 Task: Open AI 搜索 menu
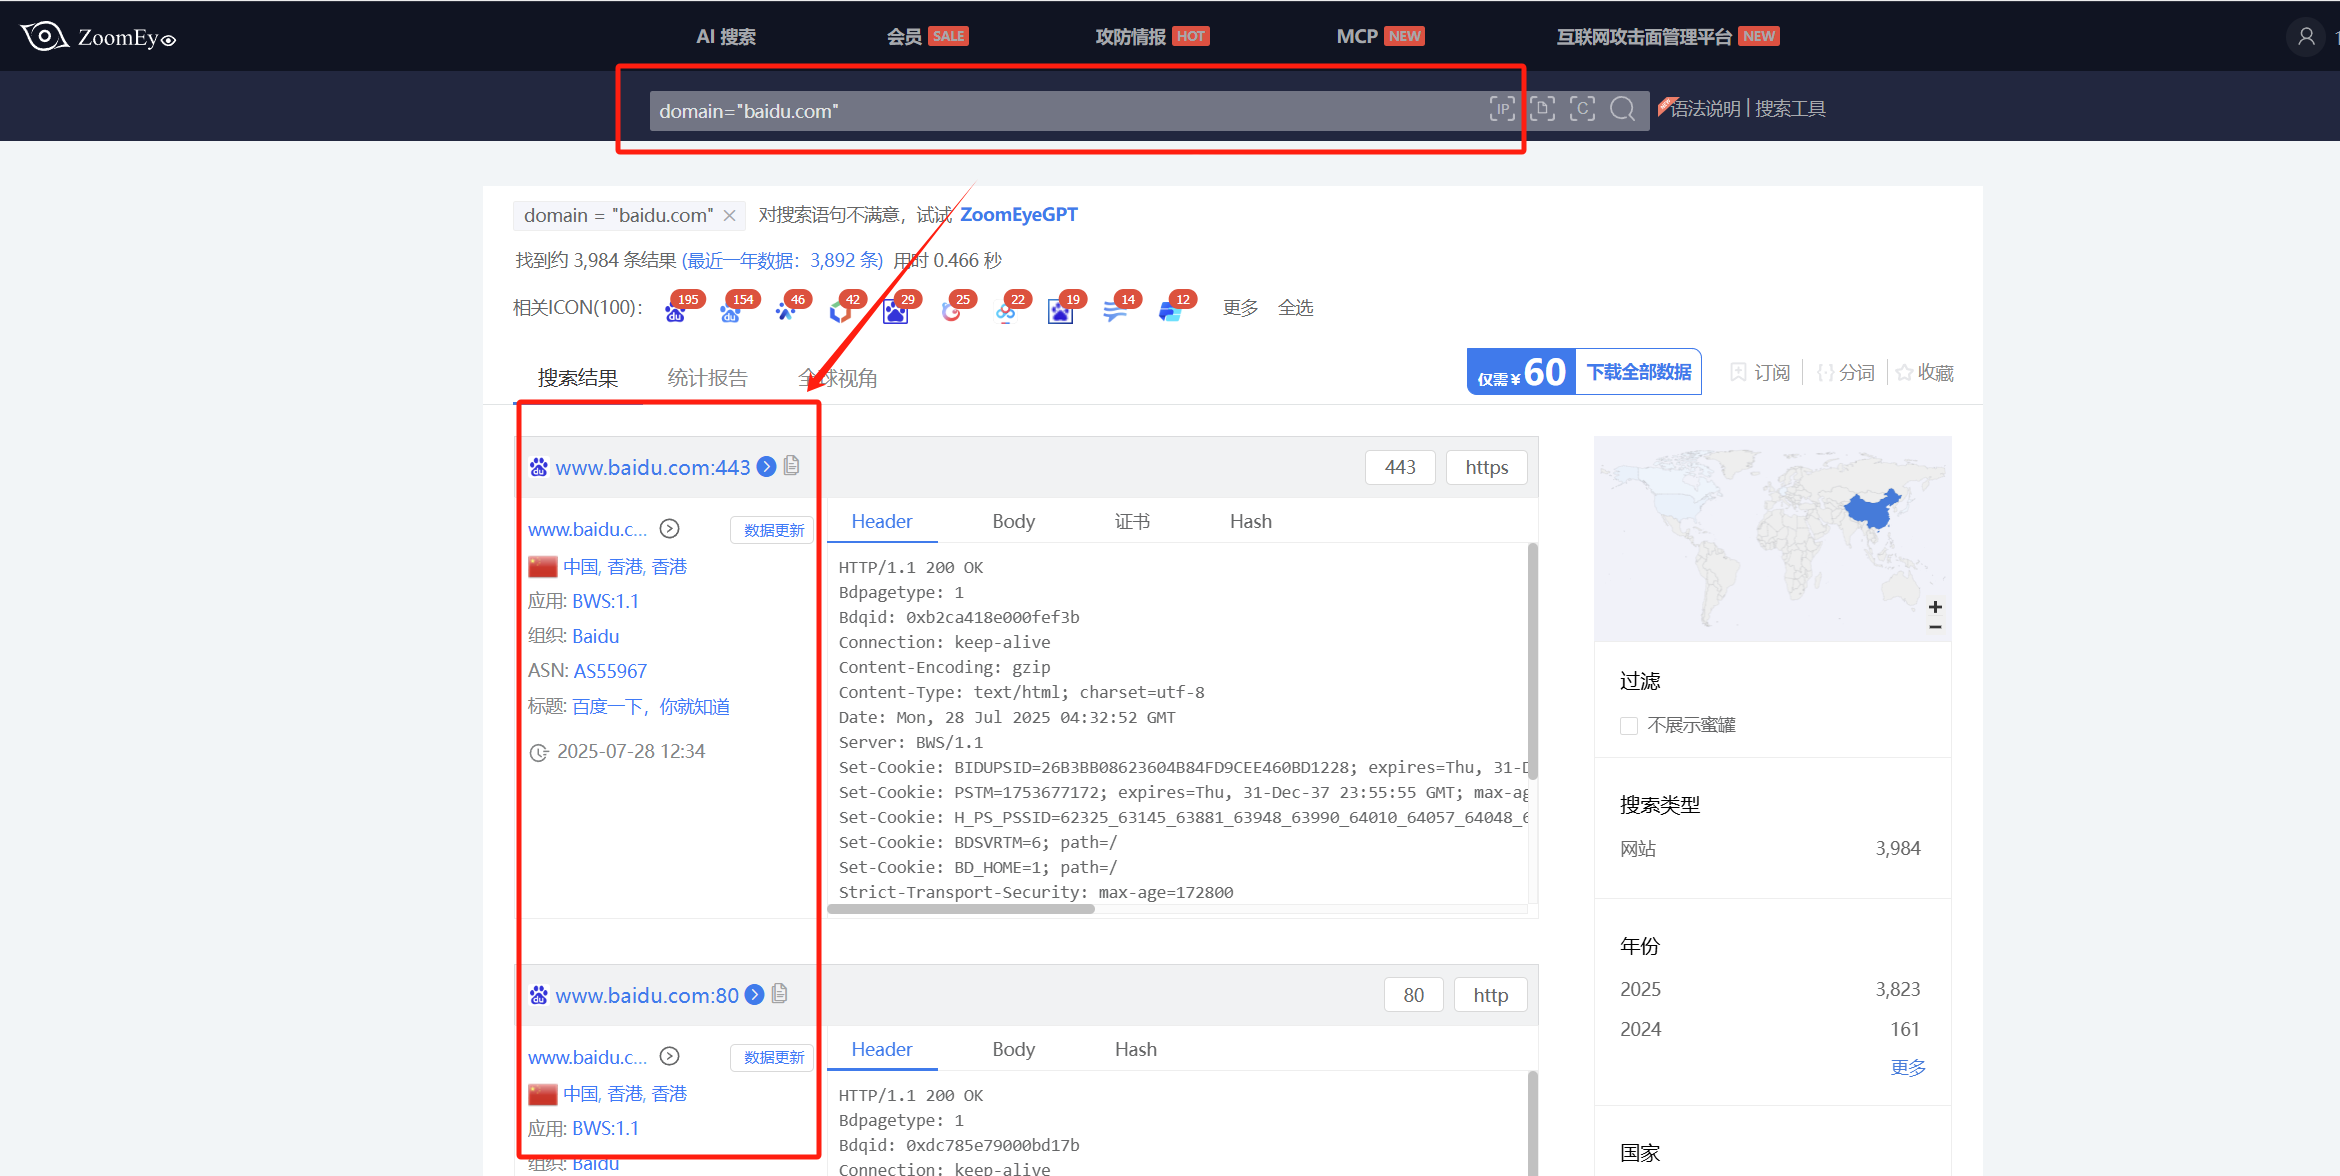click(x=726, y=37)
